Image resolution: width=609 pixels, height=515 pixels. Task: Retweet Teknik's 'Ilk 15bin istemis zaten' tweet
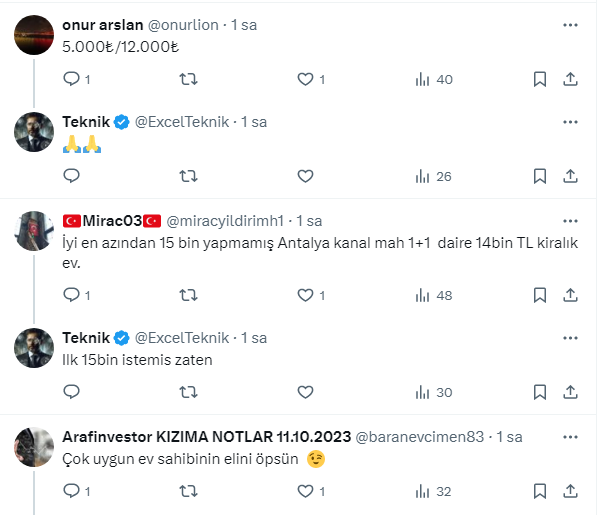pyautogui.click(x=187, y=392)
